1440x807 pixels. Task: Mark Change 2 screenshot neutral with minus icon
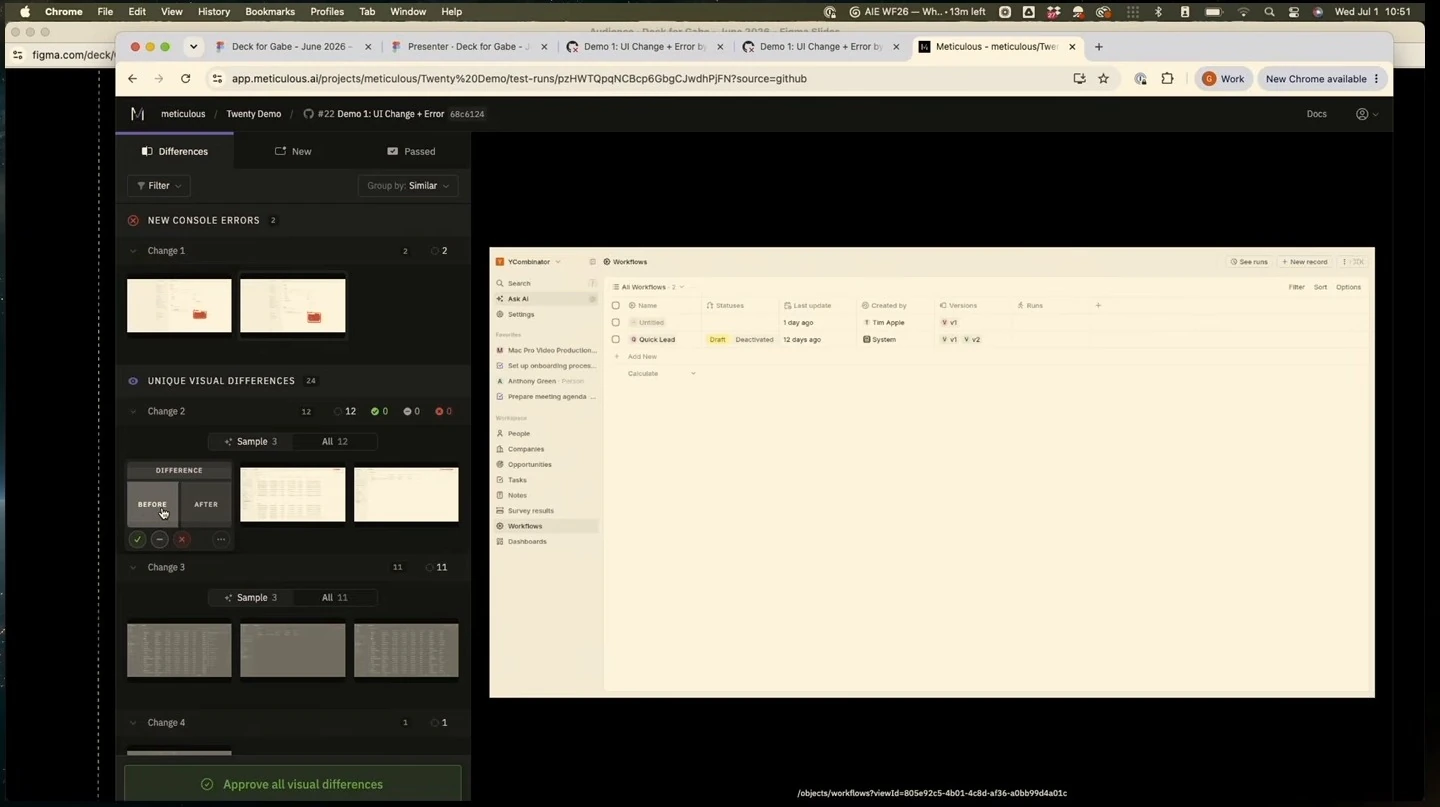point(159,539)
